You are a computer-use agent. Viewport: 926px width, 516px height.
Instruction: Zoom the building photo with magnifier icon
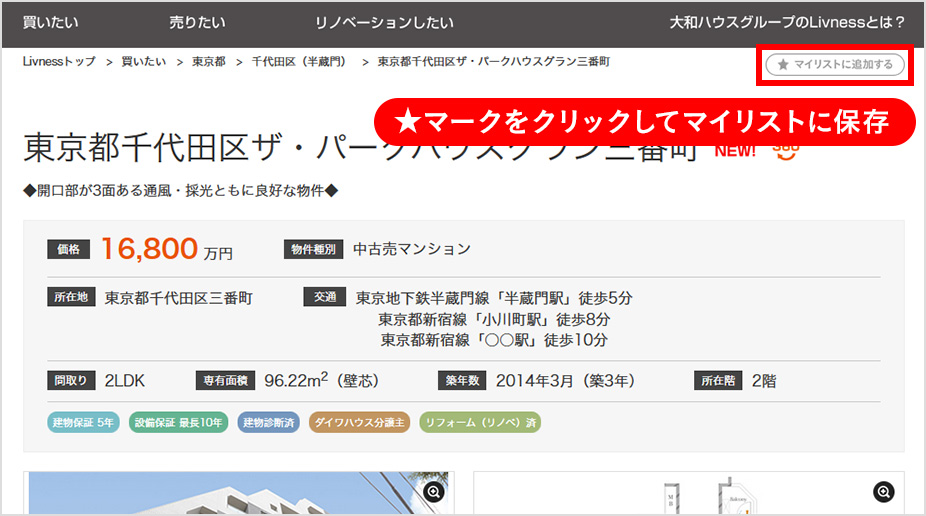pos(434,492)
